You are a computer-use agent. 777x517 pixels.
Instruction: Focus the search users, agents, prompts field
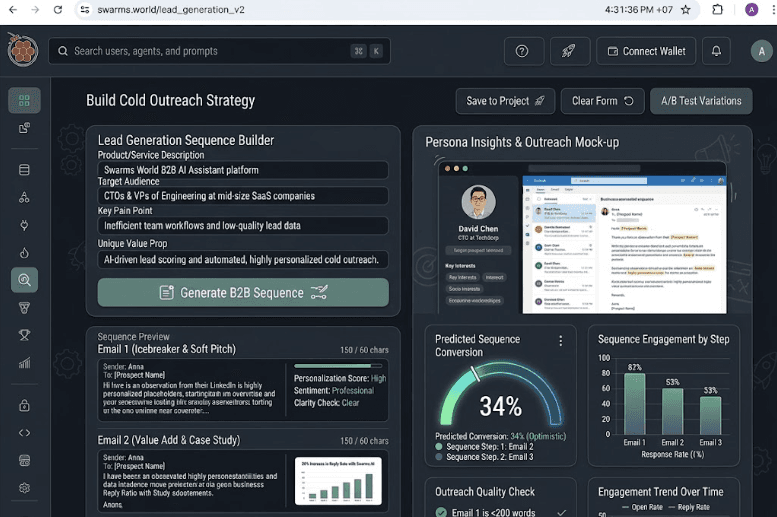[219, 51]
